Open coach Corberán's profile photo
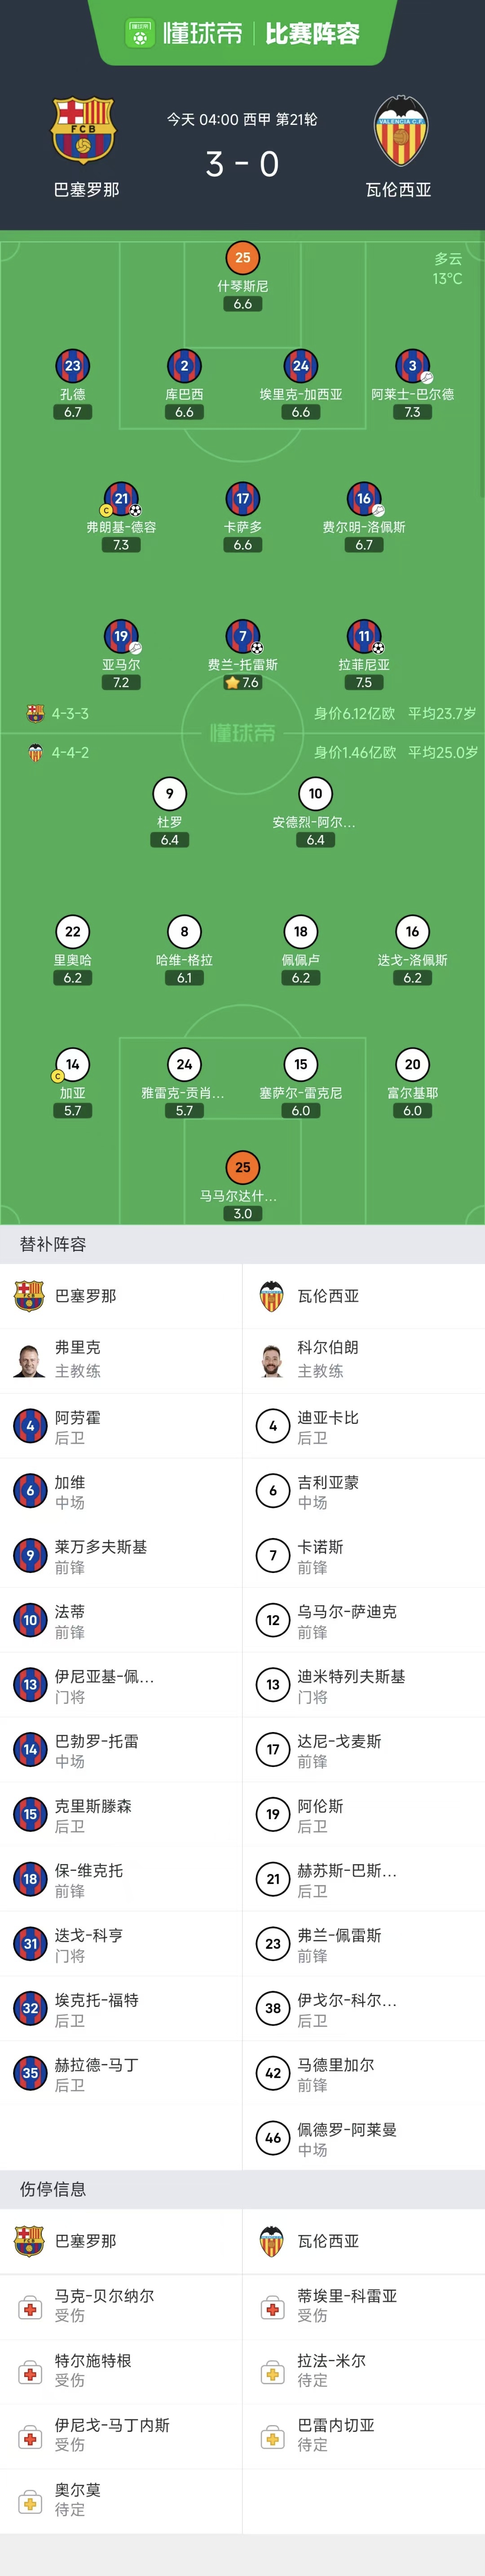 [x=273, y=1360]
